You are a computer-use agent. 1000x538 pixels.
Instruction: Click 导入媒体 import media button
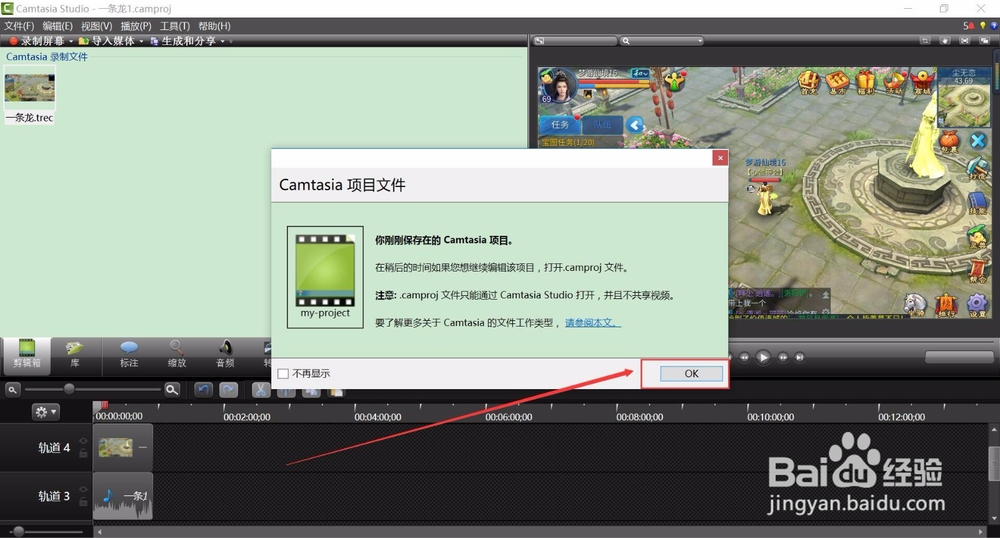point(107,41)
